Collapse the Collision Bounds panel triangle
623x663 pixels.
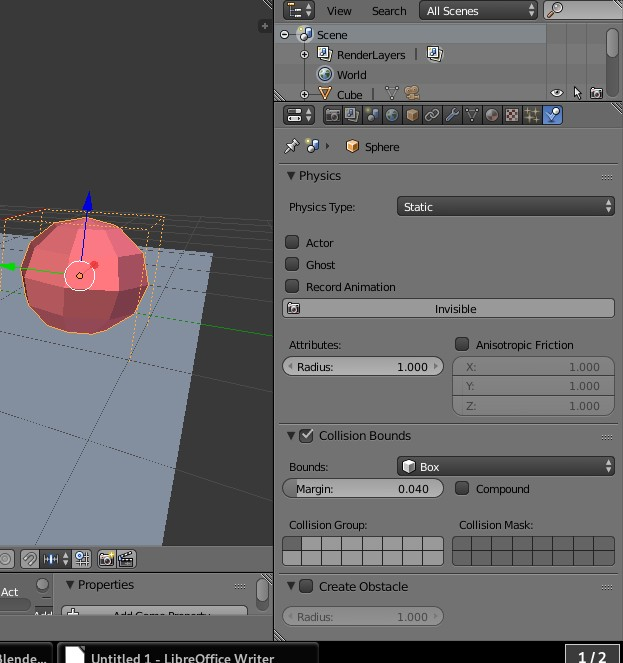291,436
